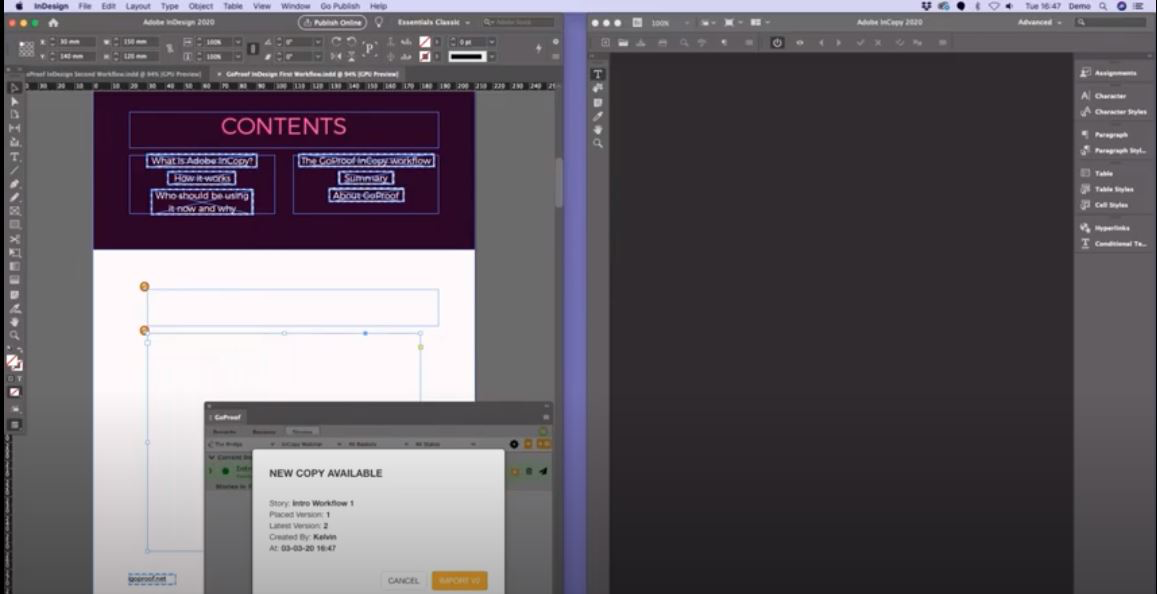Screen dimensions: 1157x594
Task: Click the CANCEL button in dialog
Action: 404,581
